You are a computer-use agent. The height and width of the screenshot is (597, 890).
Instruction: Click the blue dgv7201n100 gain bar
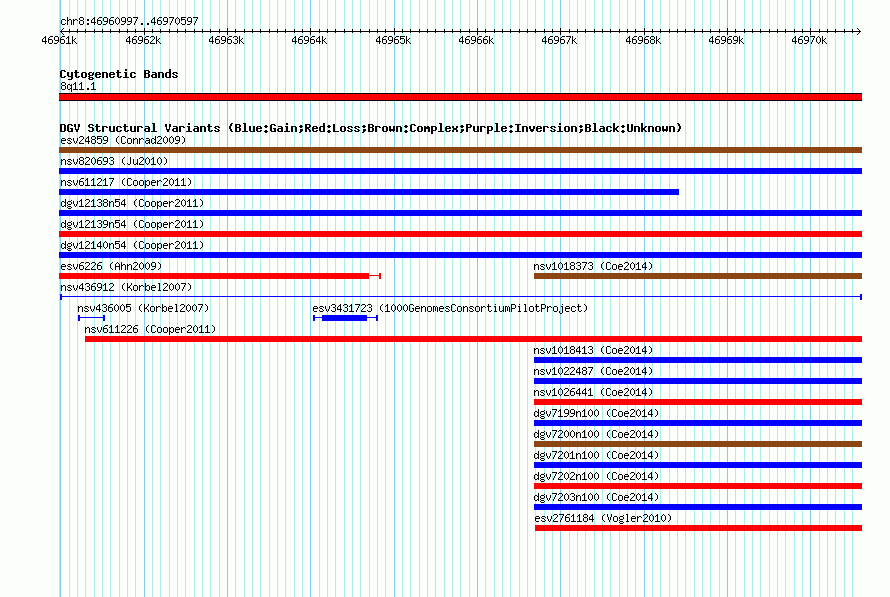coord(698,465)
